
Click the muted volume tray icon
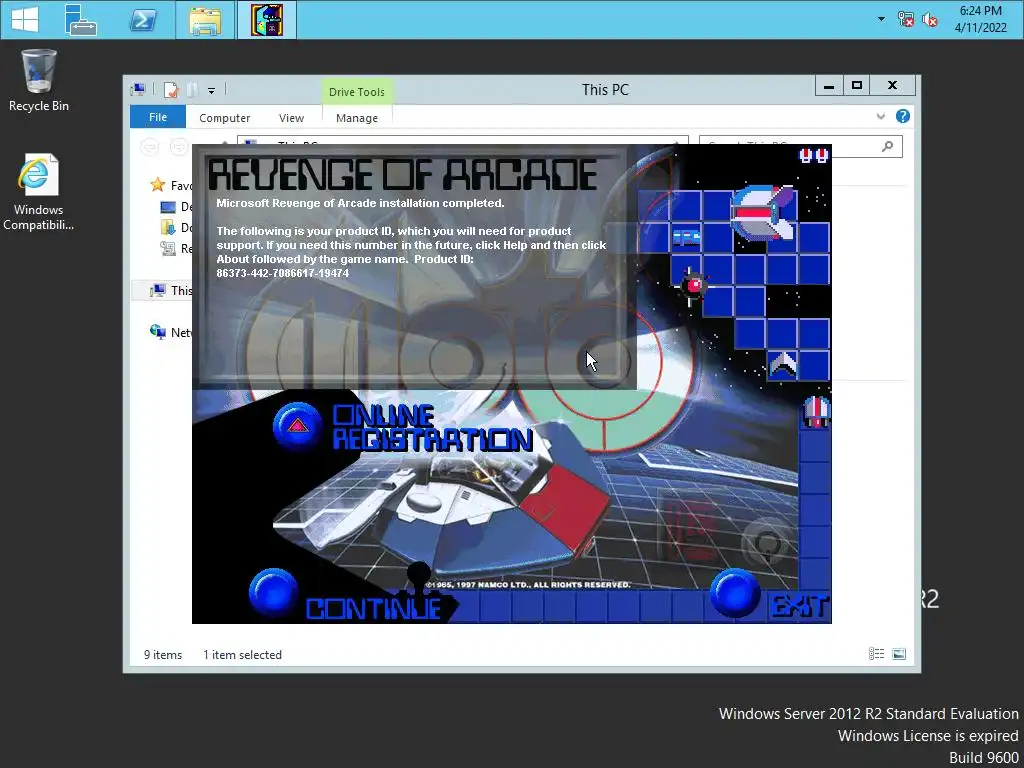[929, 20]
